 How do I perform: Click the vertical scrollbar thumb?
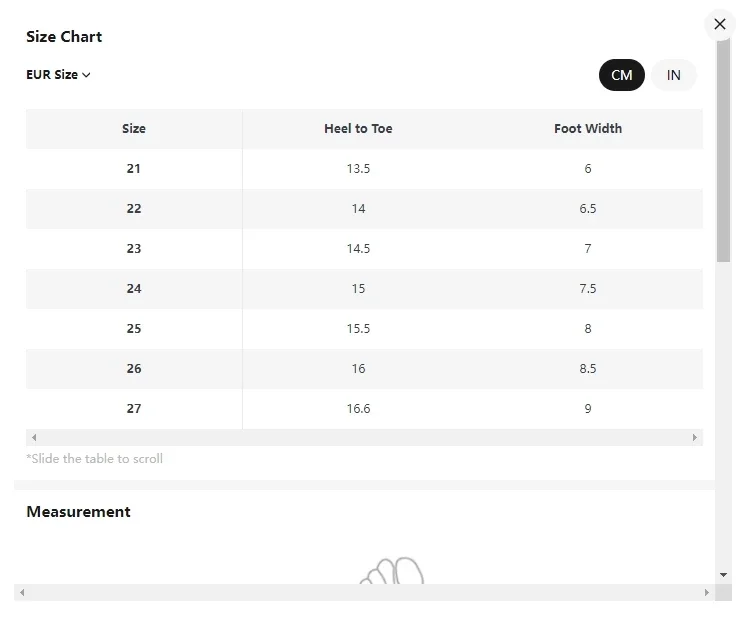723,151
